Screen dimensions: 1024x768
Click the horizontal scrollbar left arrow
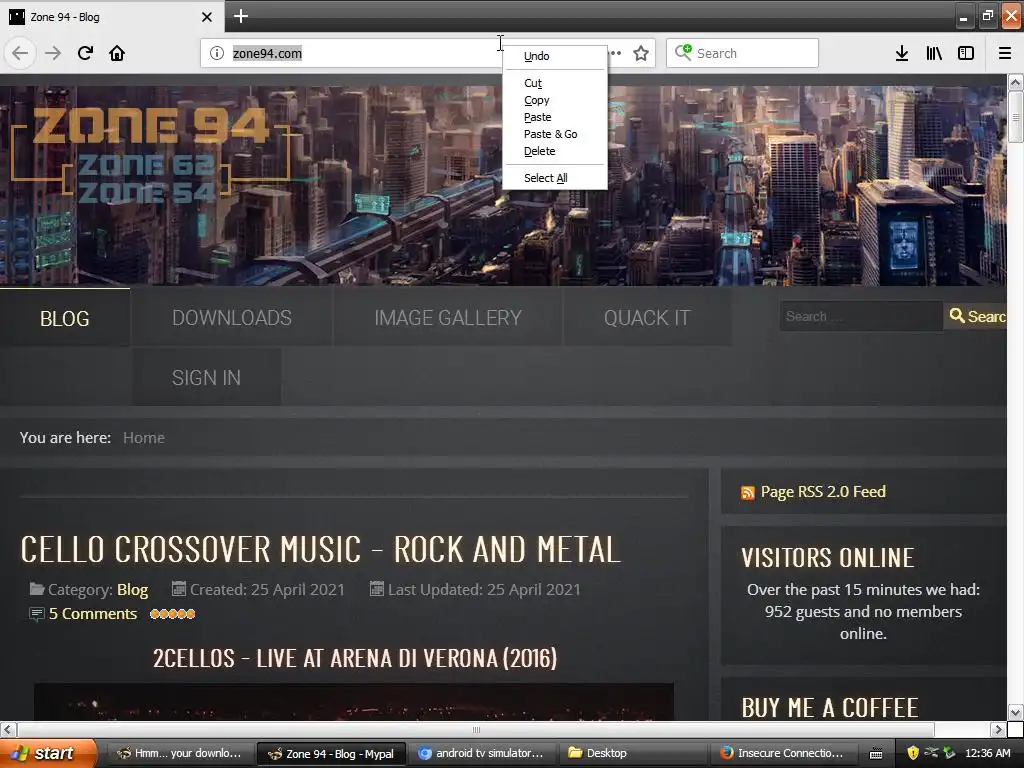tap(8, 729)
